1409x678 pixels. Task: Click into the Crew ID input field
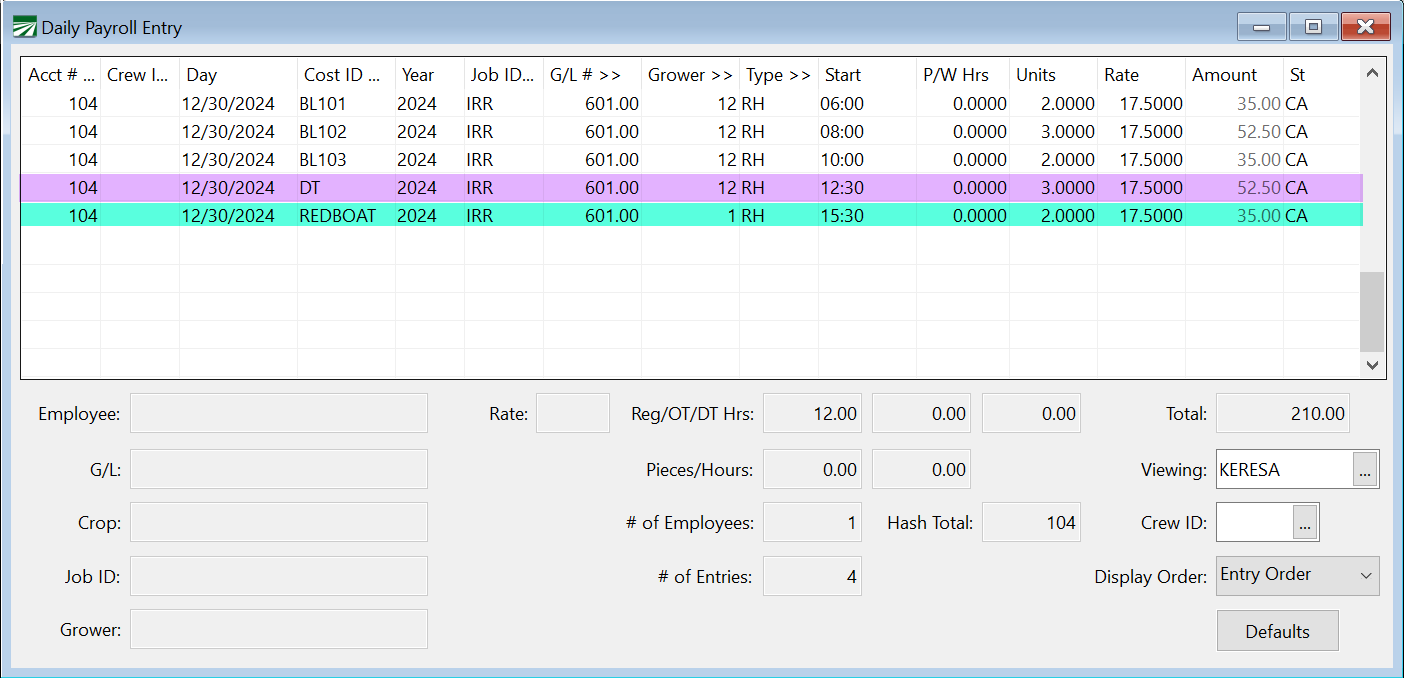pyautogui.click(x=1254, y=522)
